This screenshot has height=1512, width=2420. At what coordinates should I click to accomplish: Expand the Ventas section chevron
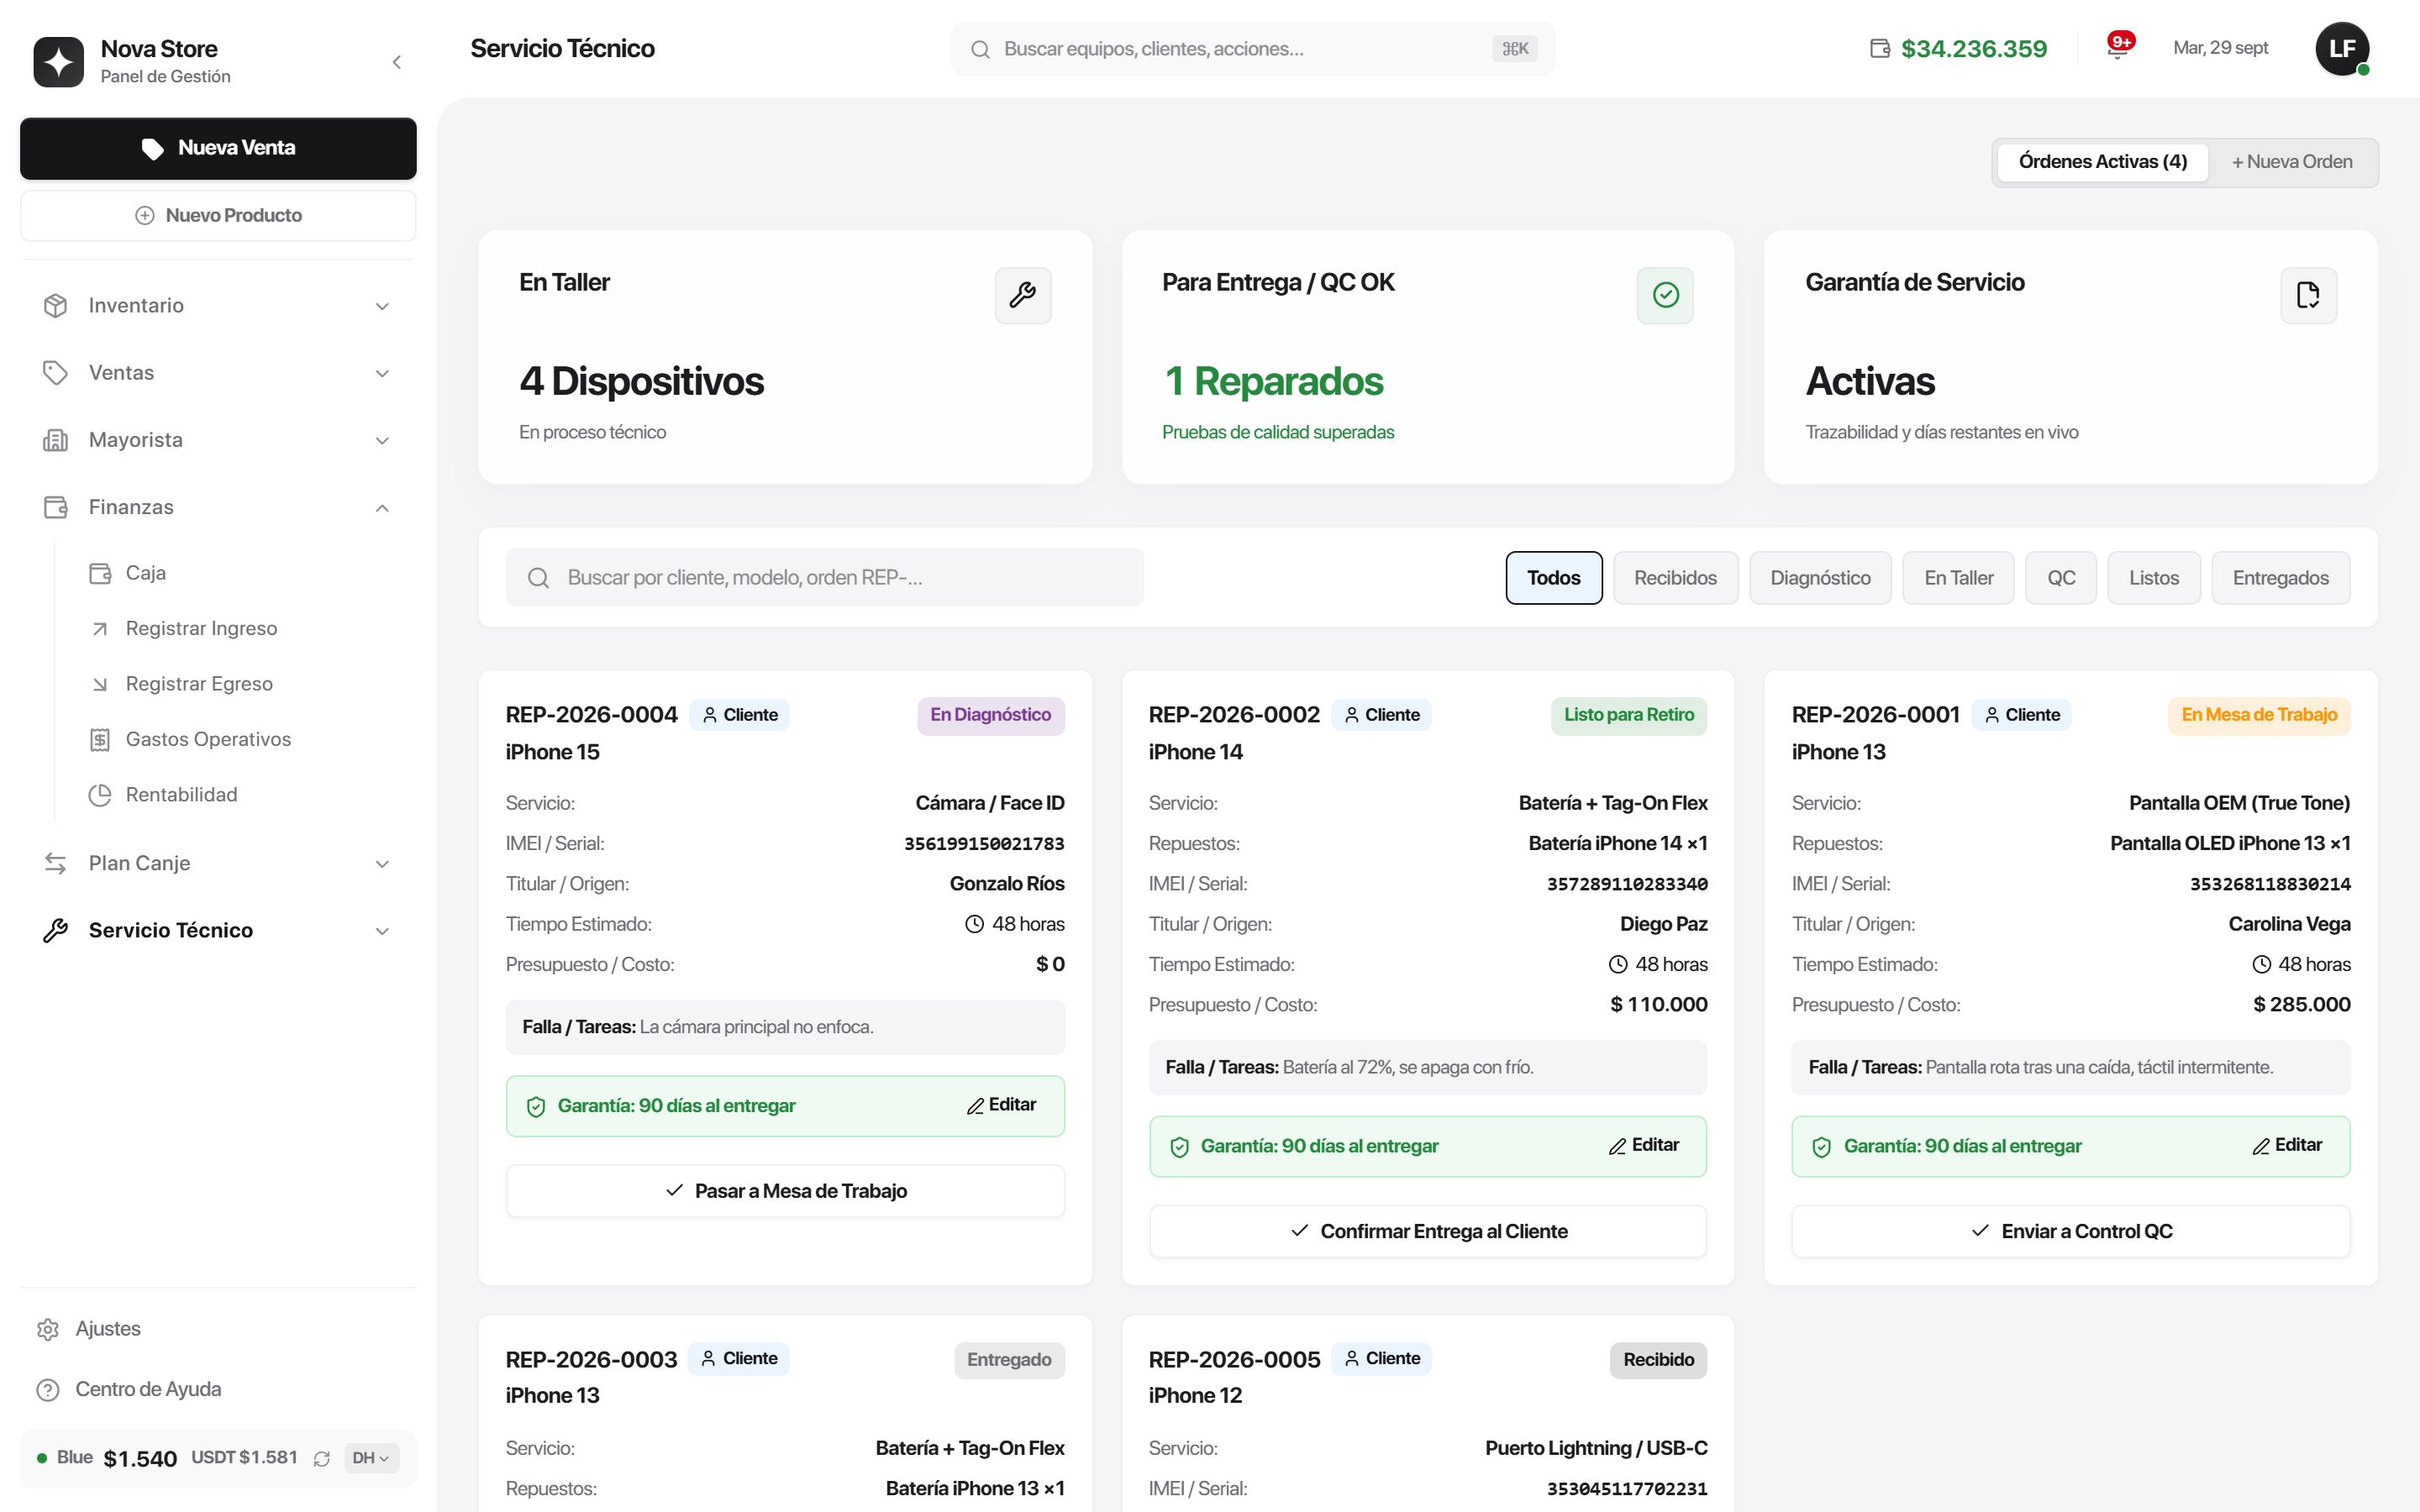(x=382, y=373)
